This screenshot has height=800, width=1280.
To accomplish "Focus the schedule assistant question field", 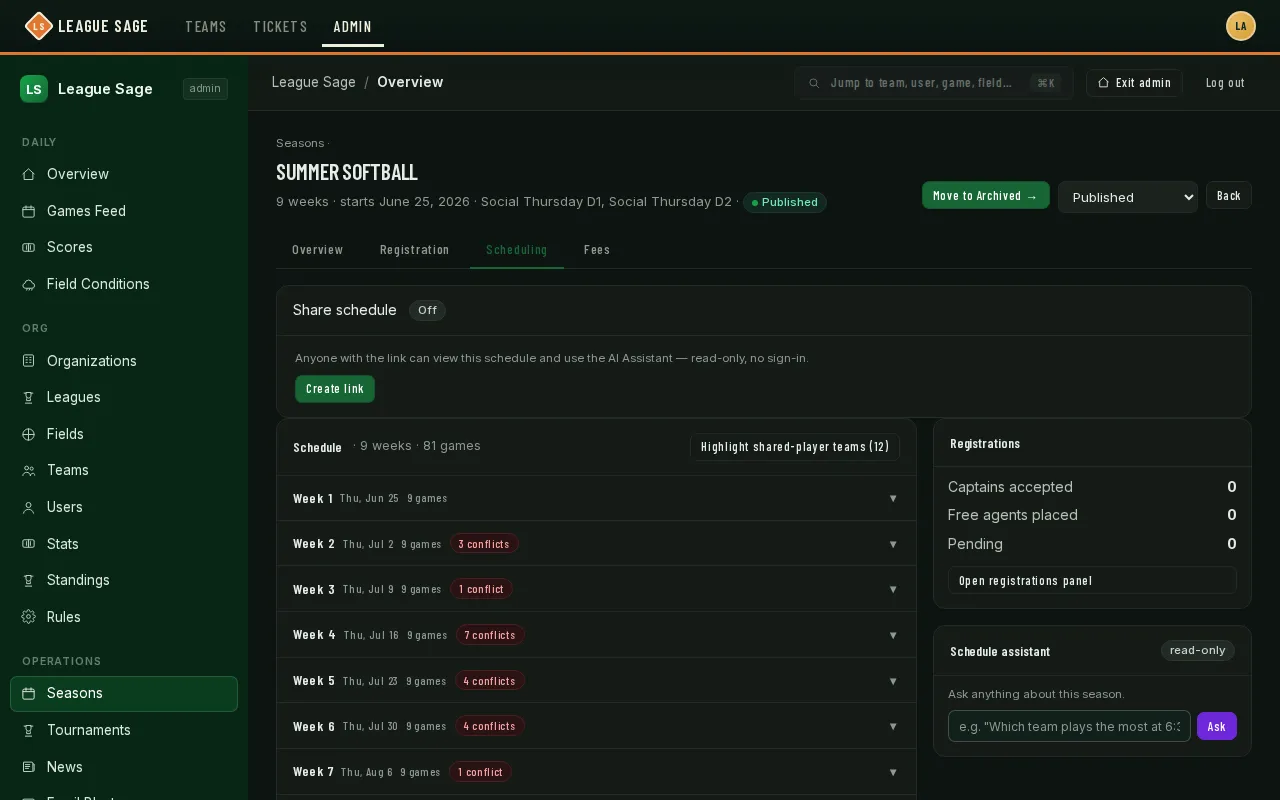I will click(1069, 726).
